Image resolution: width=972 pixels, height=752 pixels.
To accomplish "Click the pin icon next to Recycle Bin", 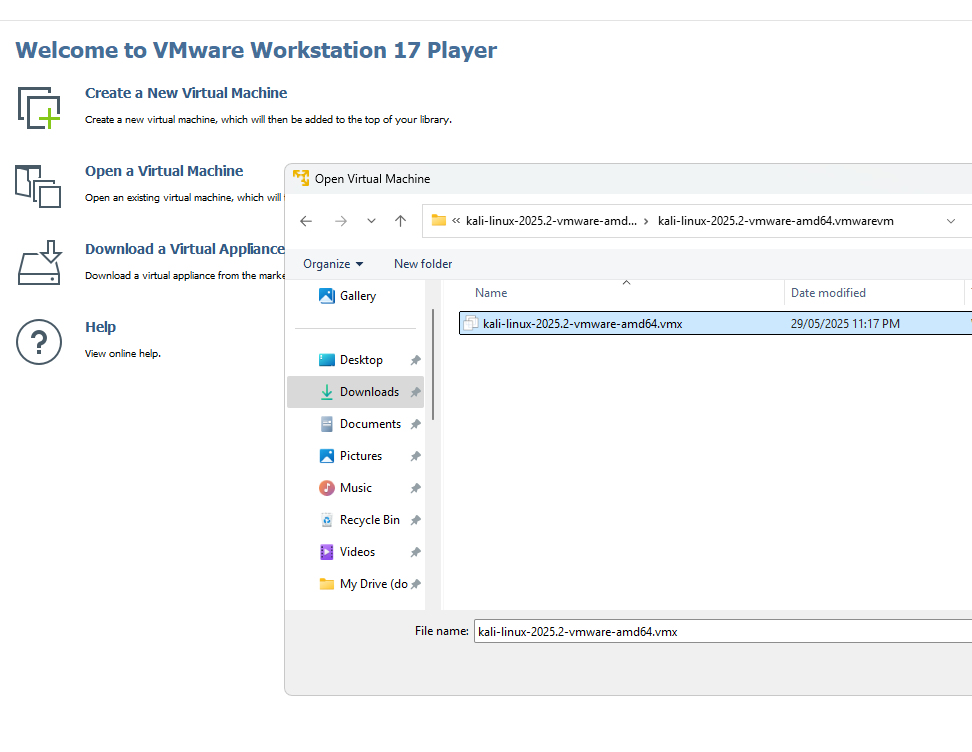I will [415, 521].
